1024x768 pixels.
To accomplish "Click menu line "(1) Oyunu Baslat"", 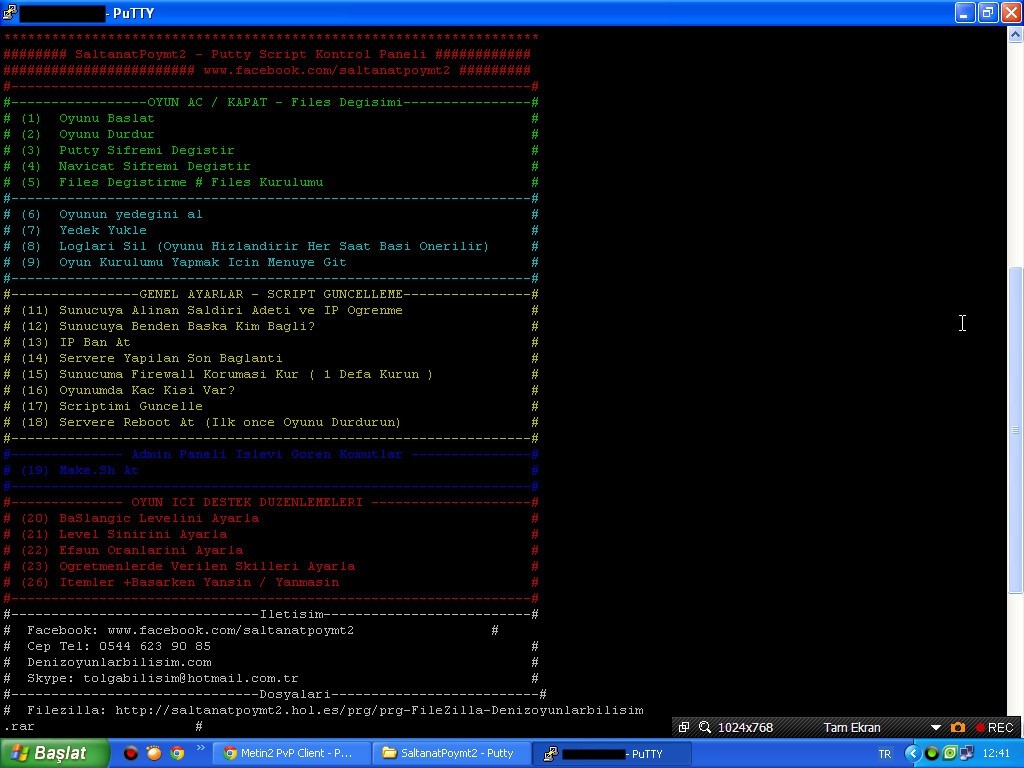I will click(88, 118).
